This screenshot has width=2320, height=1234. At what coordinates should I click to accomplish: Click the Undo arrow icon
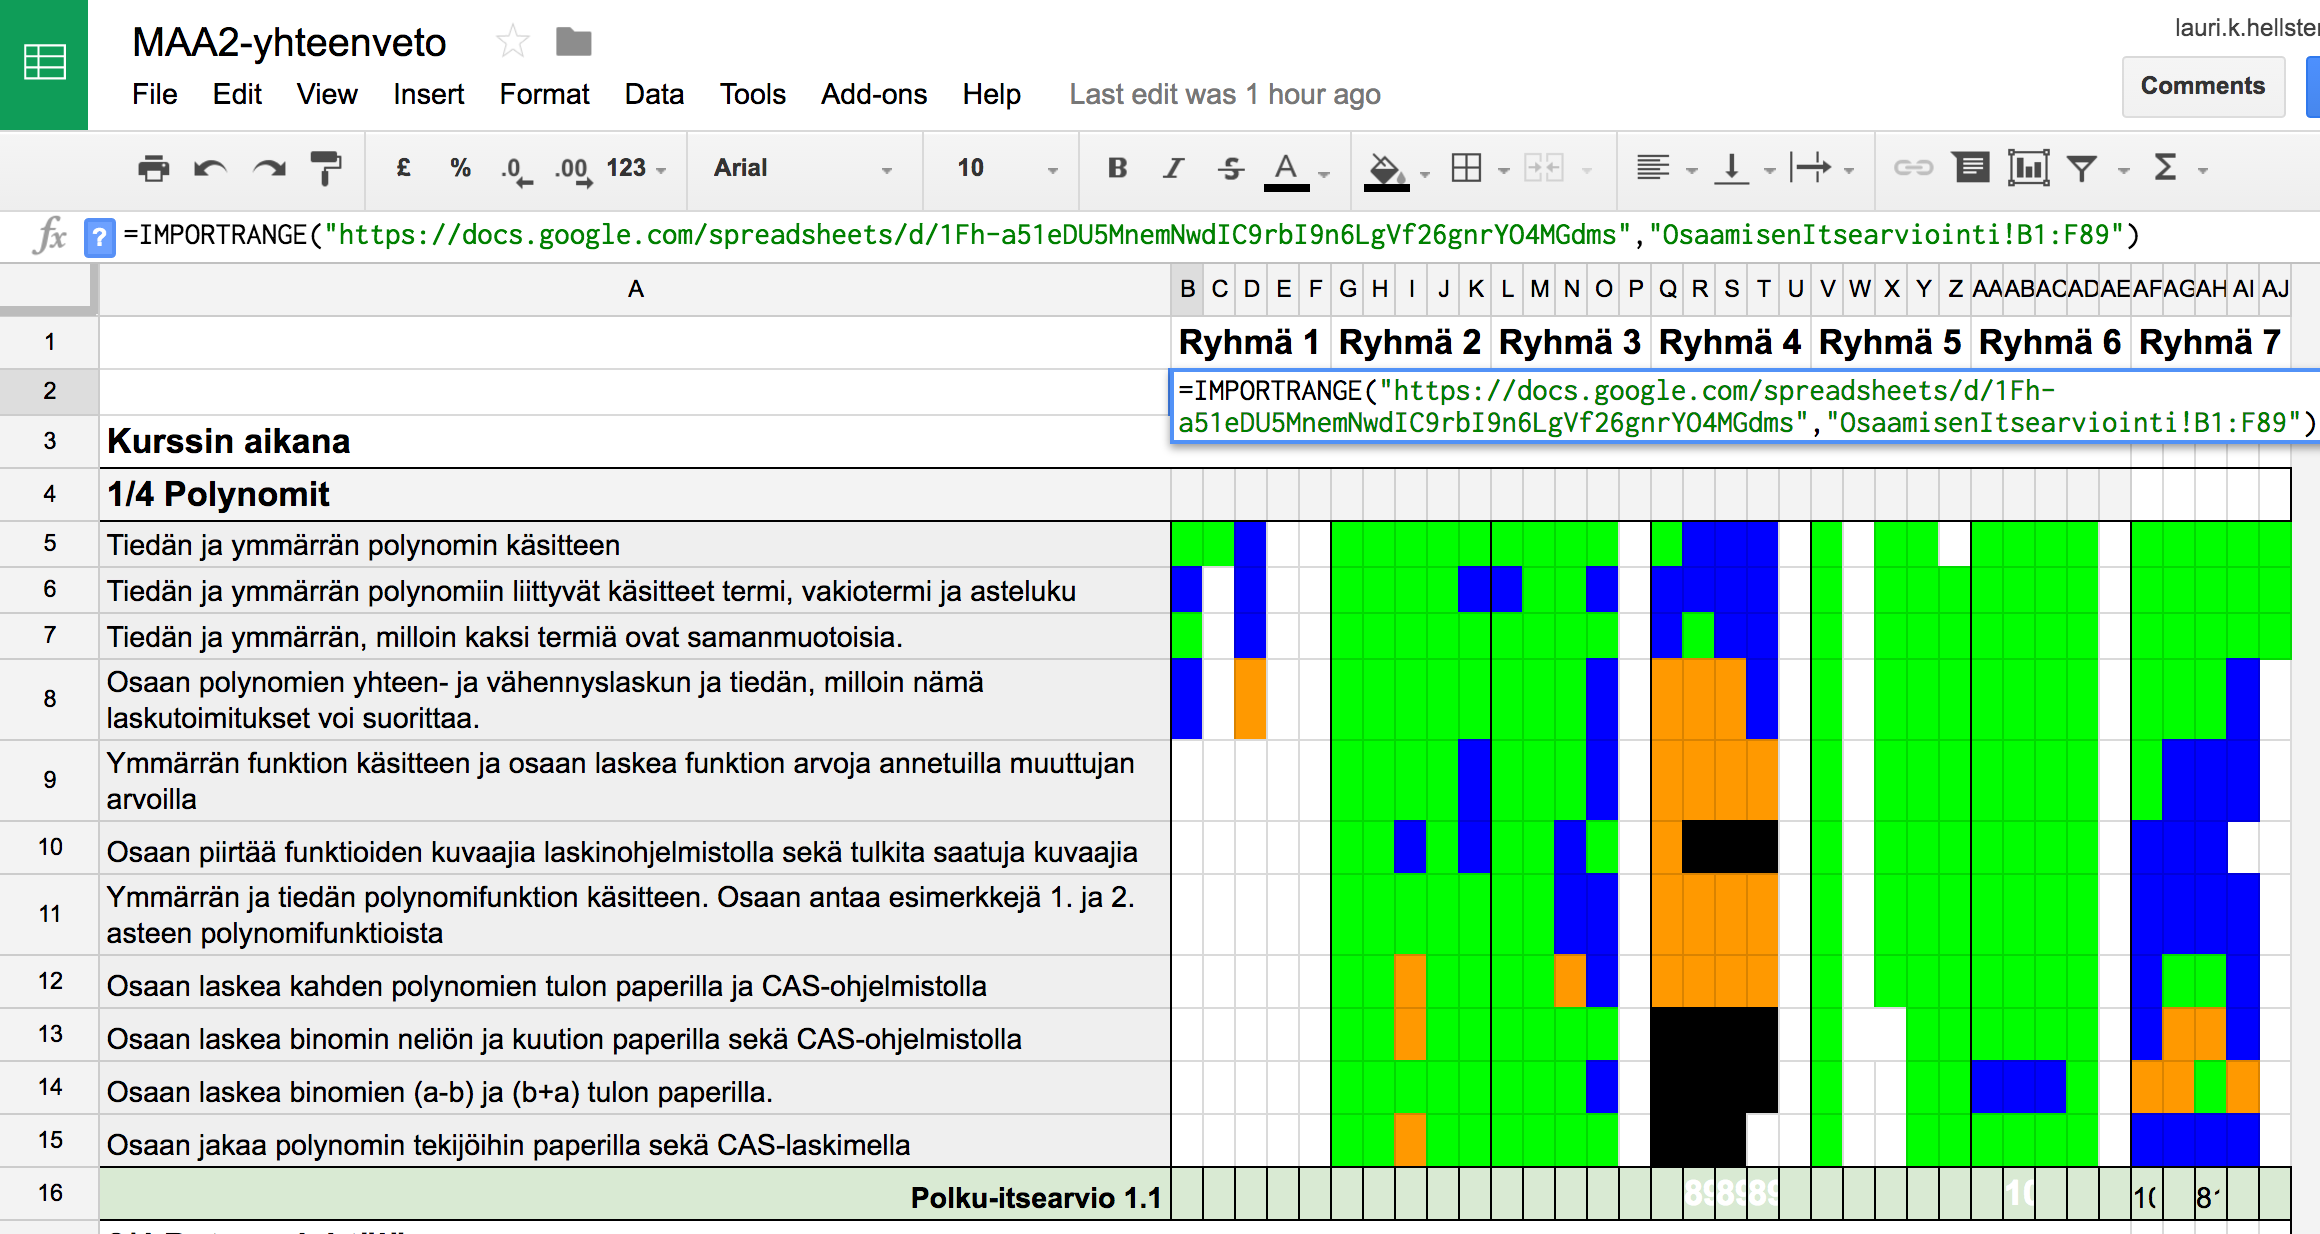point(210,168)
